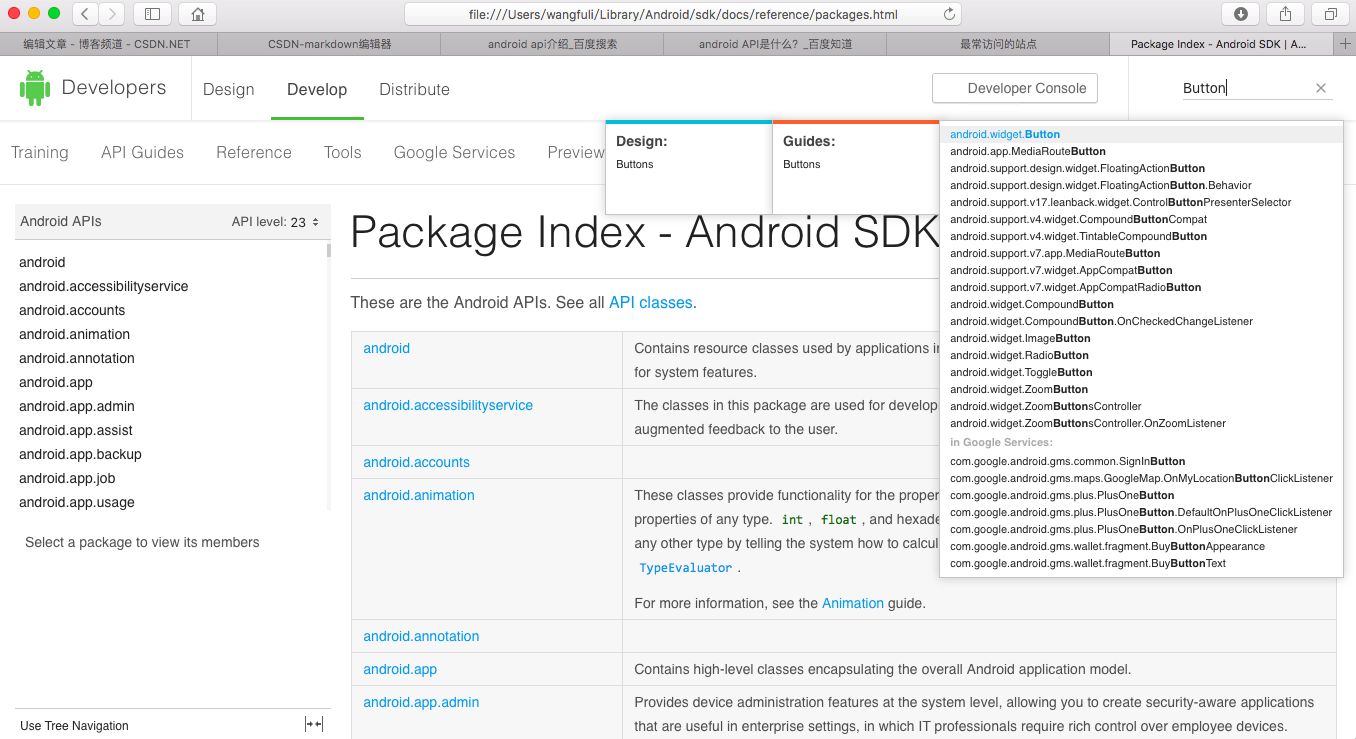
Task: Open the TypeEvaluator class link
Action: 686,567
